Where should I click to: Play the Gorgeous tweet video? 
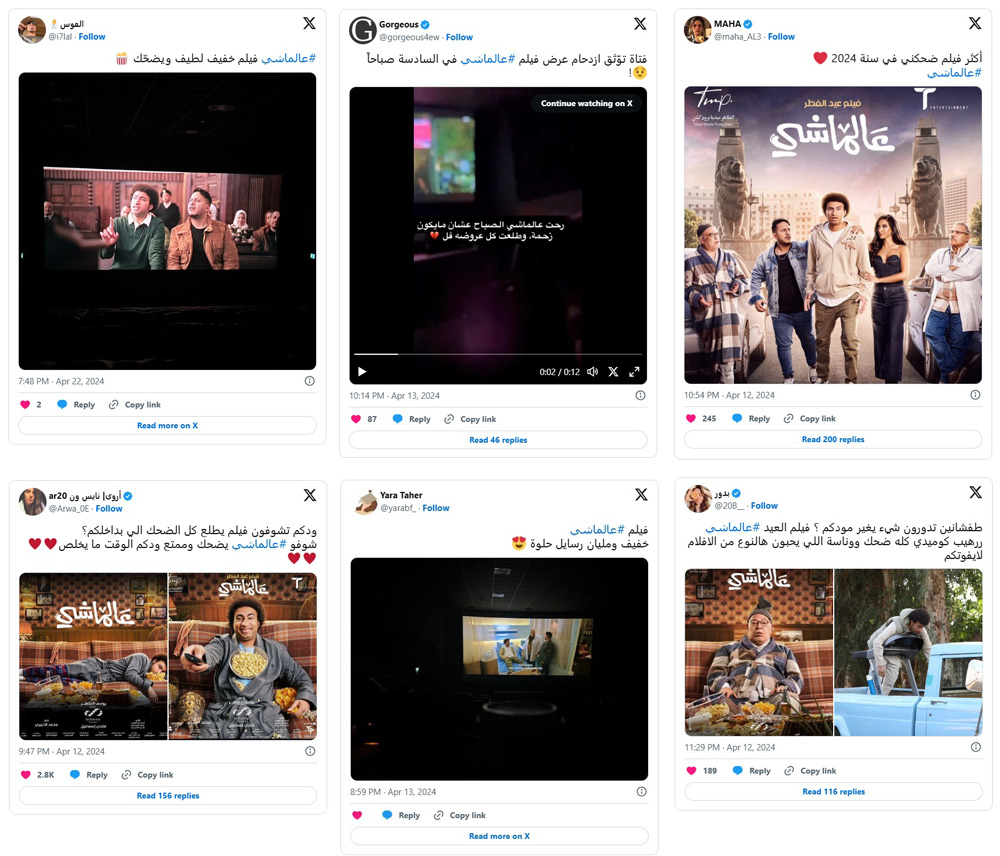click(x=362, y=372)
